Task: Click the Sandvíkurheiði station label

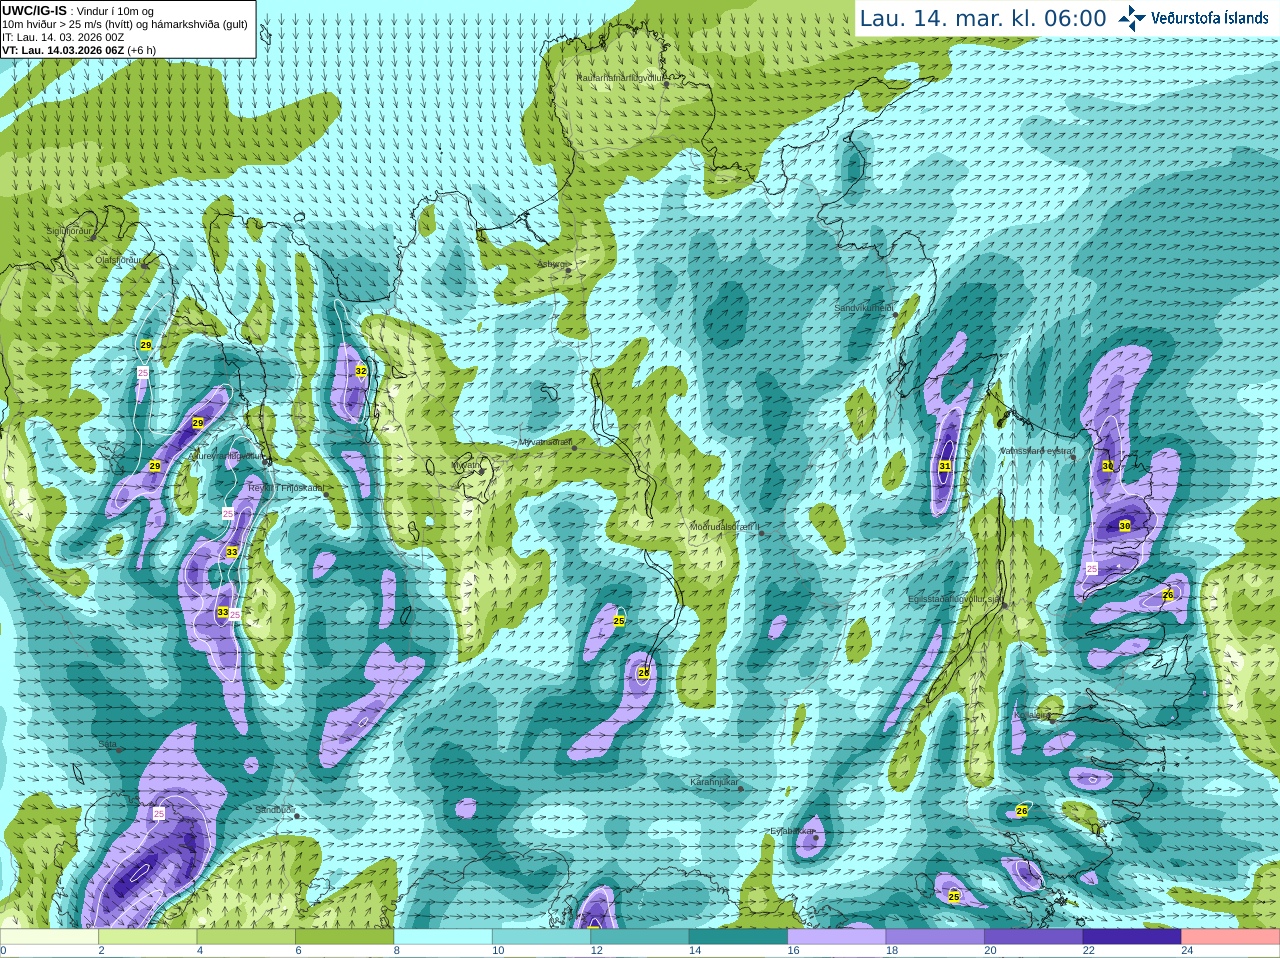Action: tap(864, 308)
